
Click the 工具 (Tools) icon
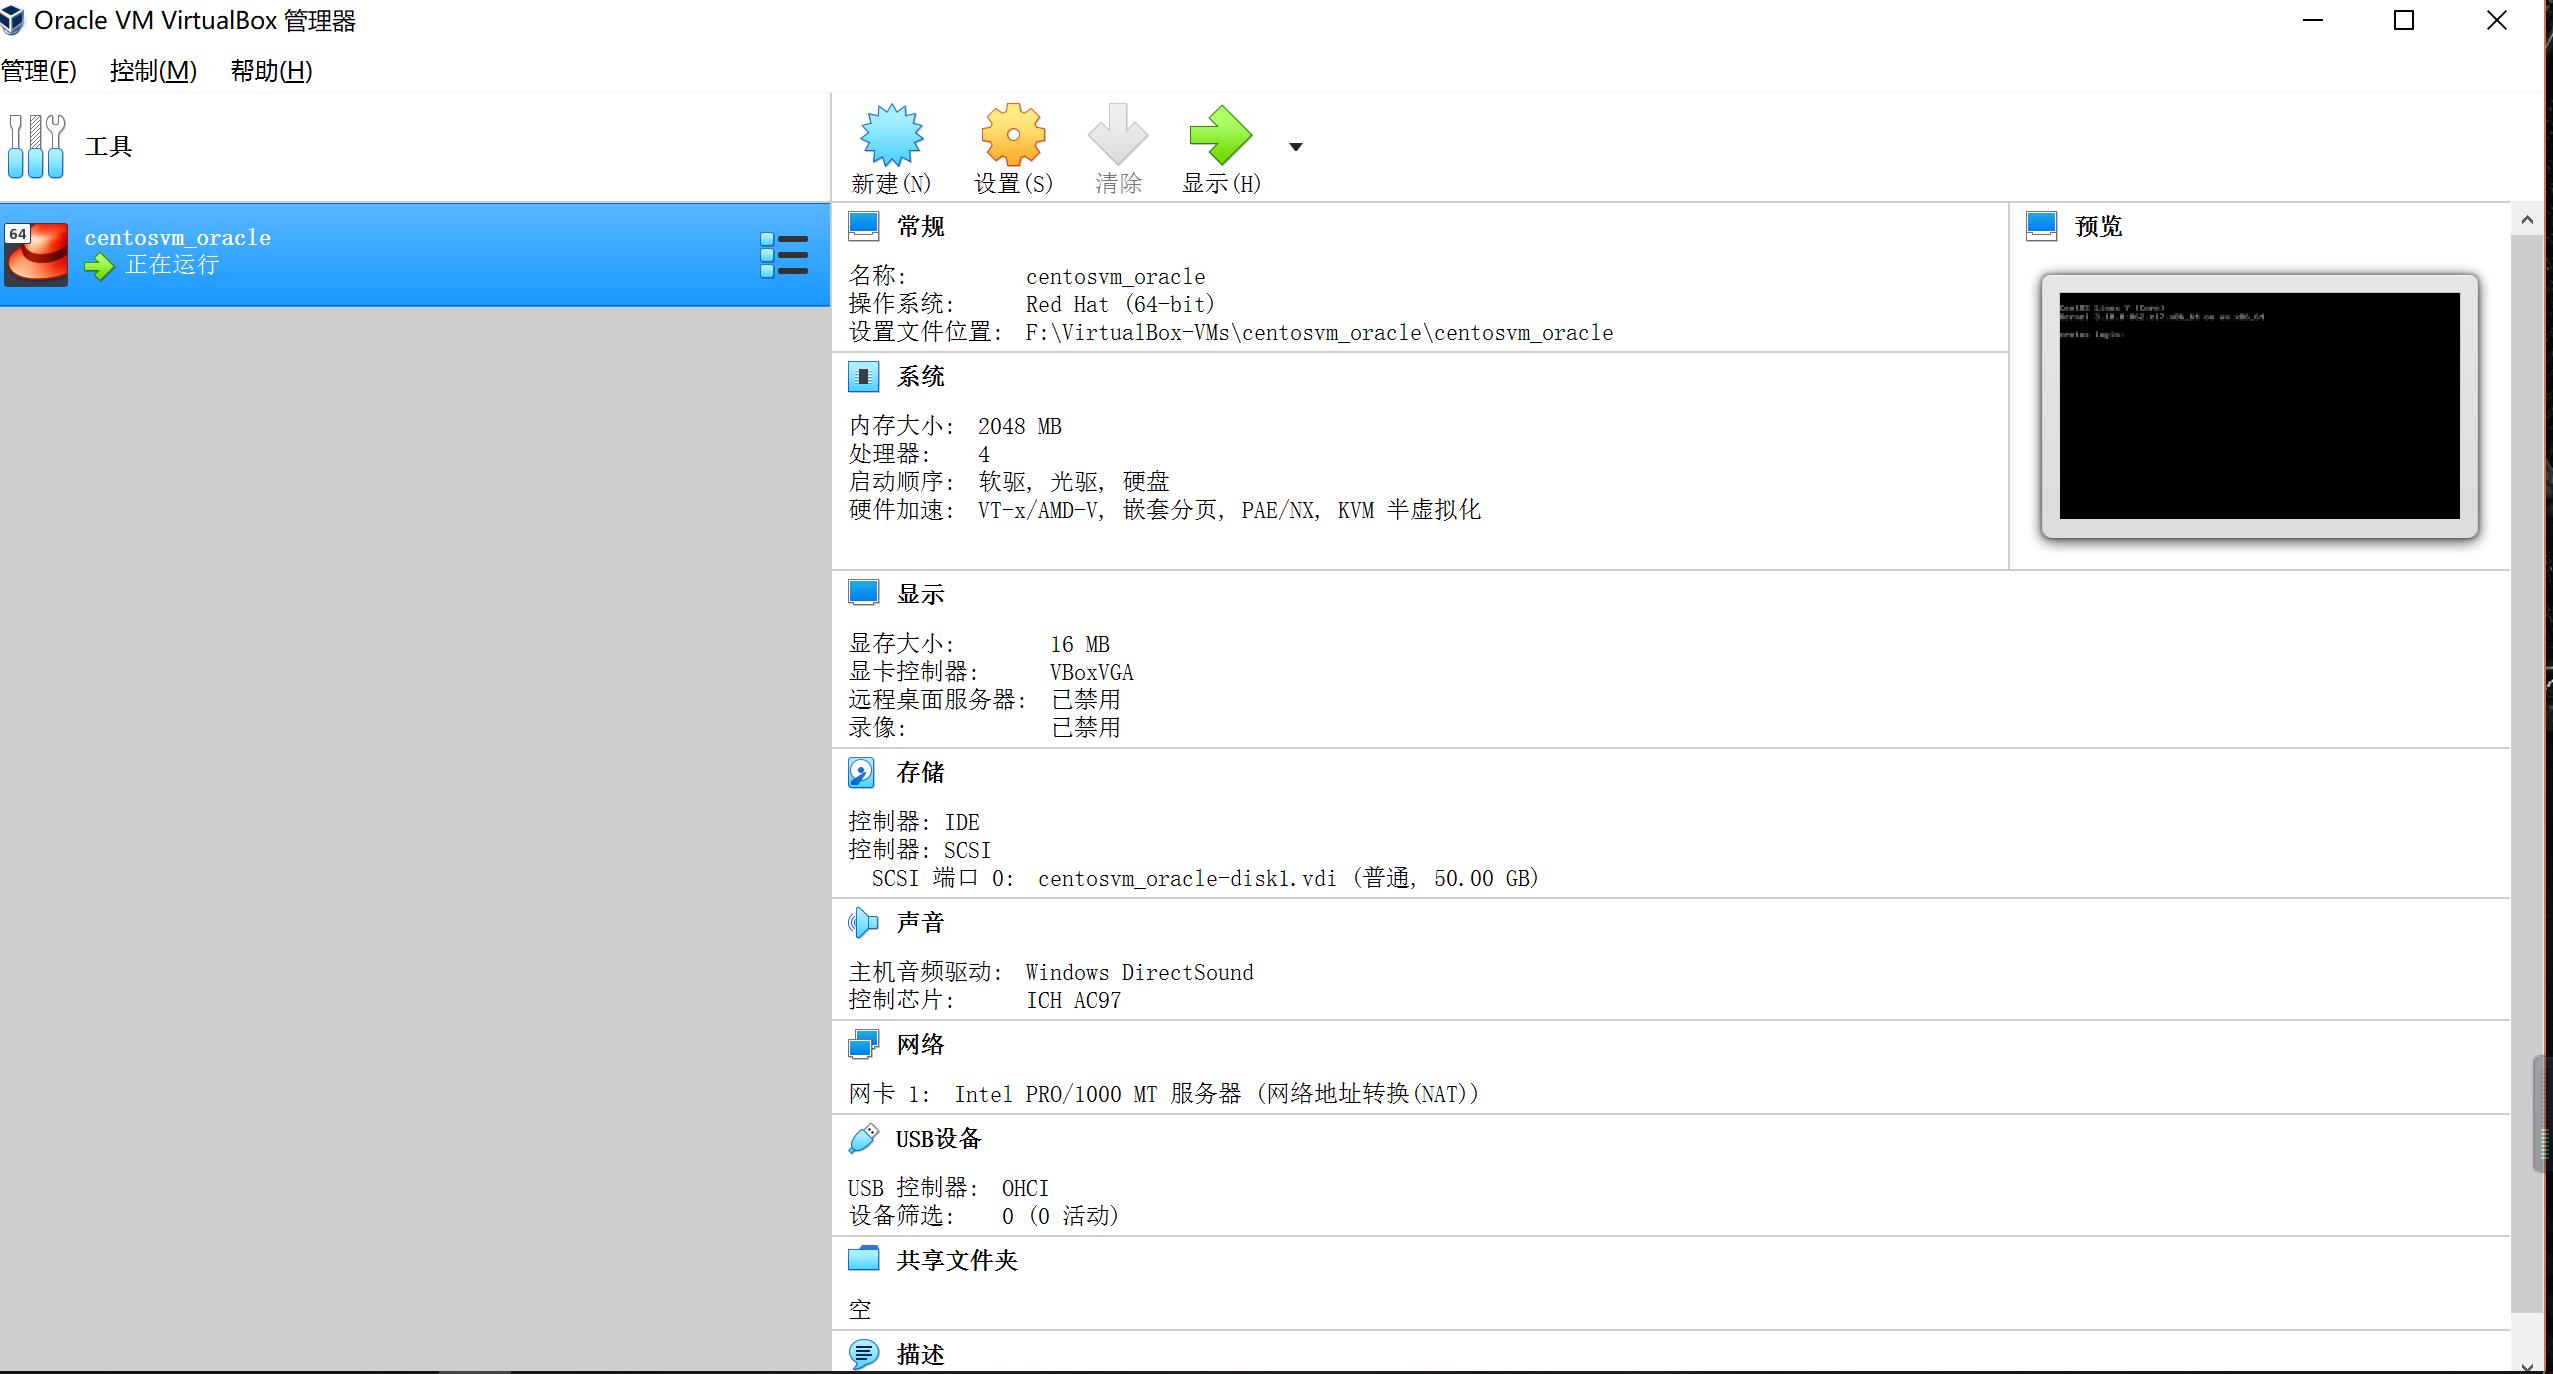coord(36,146)
